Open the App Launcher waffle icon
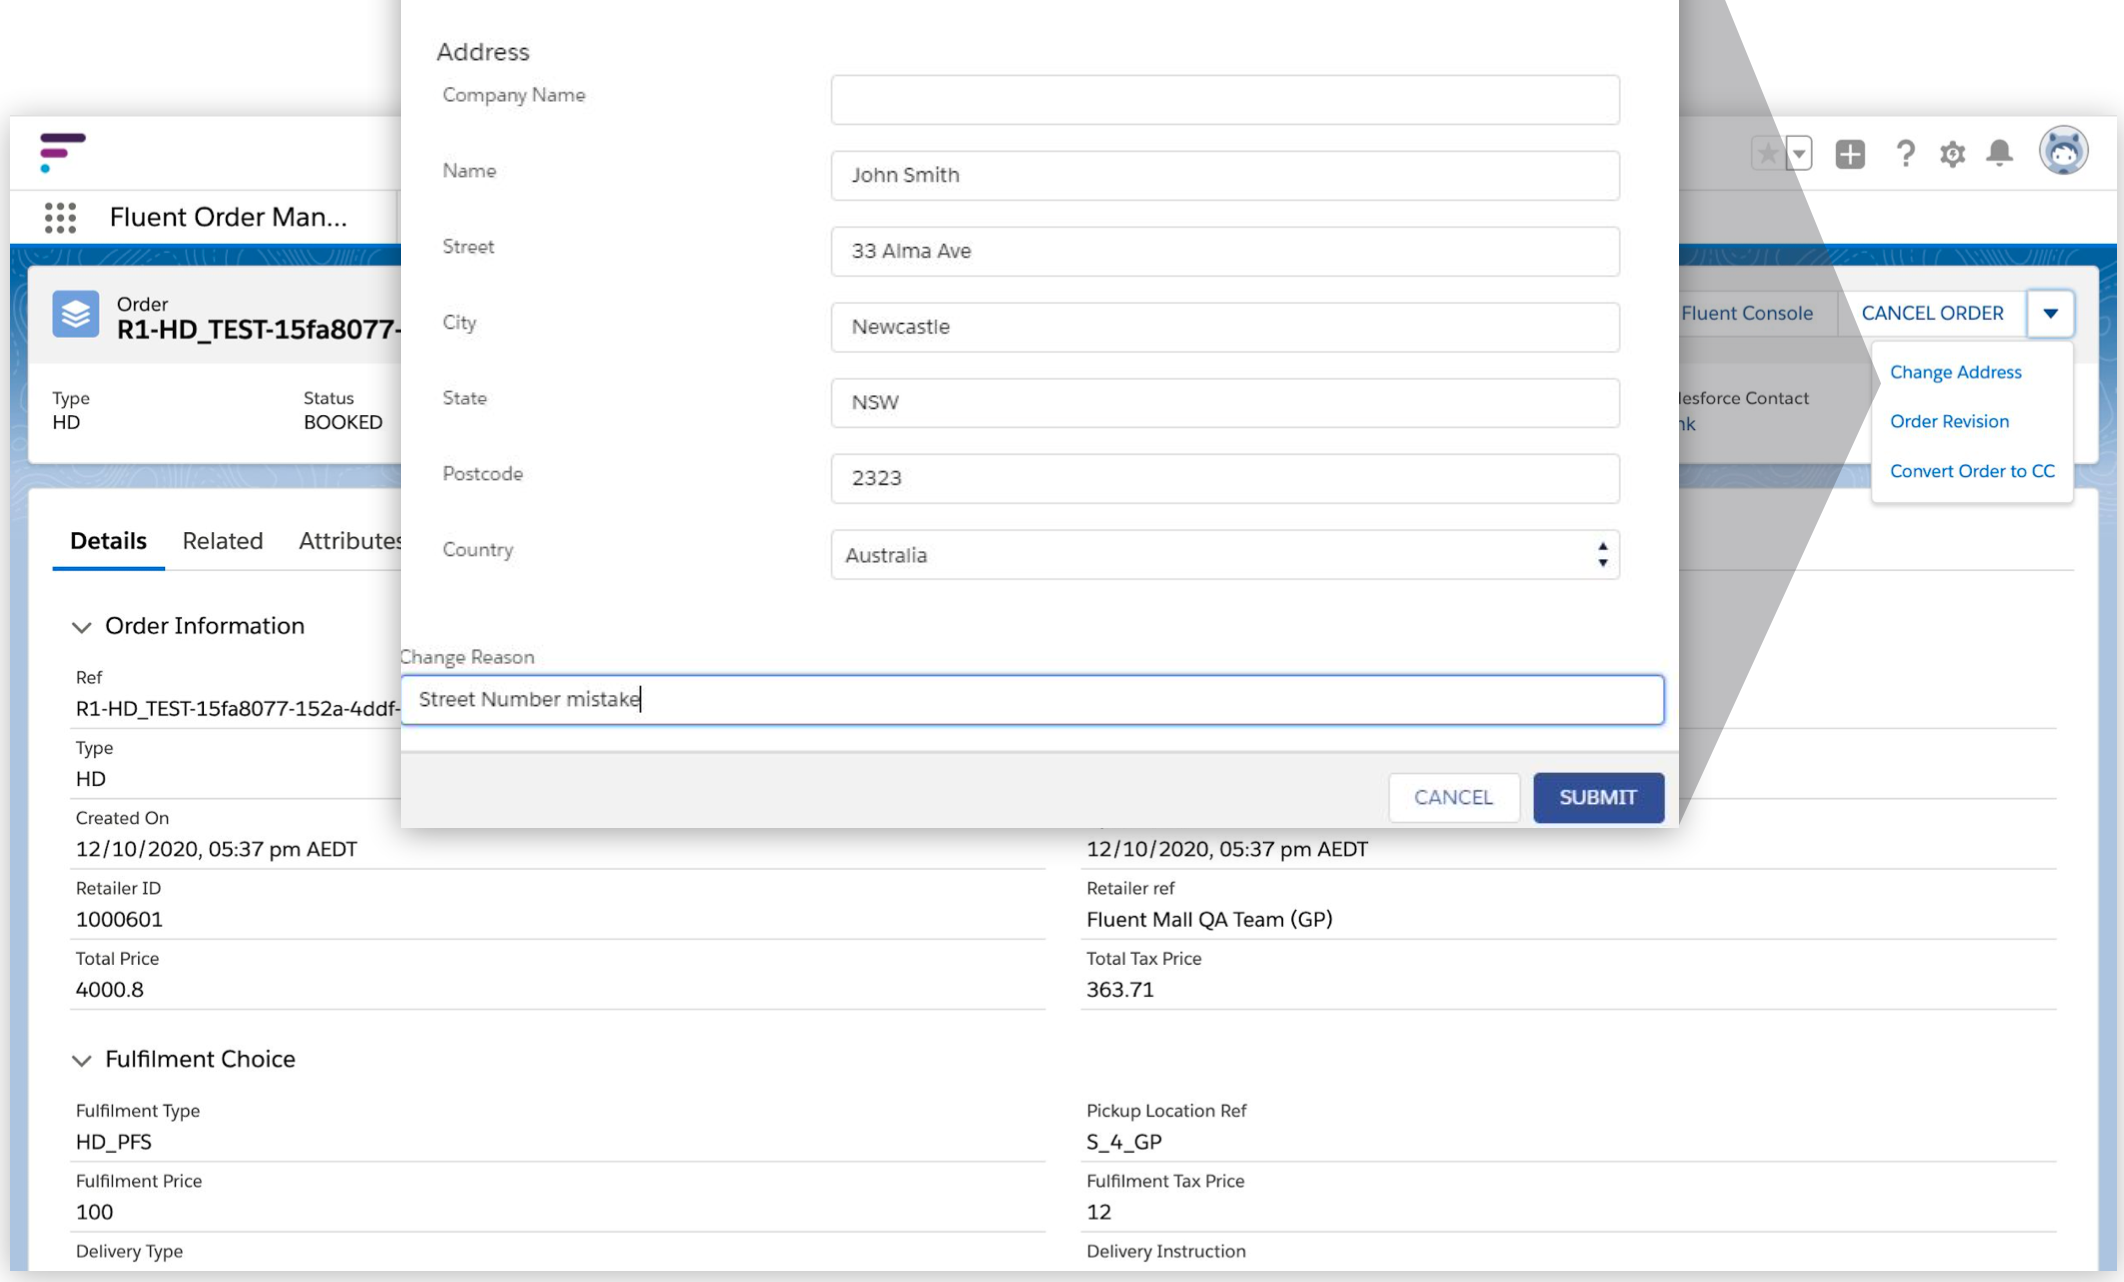The width and height of the screenshot is (2124, 1282). [60, 215]
